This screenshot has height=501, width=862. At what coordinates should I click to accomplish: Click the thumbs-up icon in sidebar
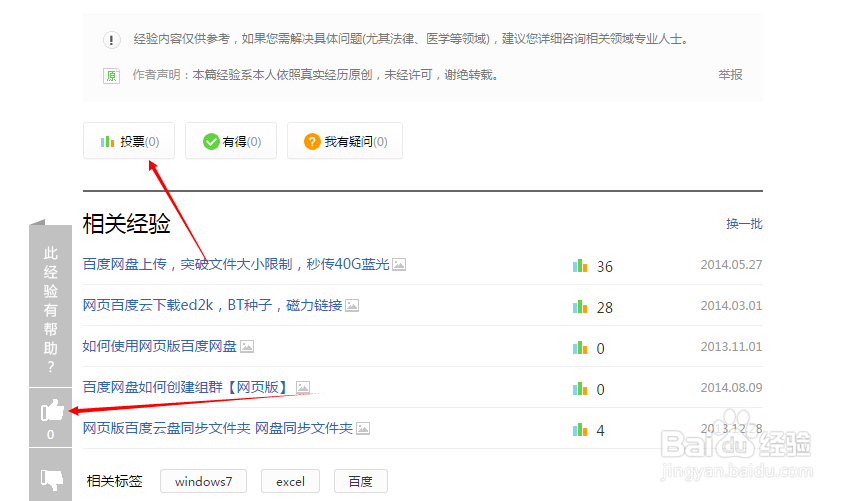coord(52,410)
